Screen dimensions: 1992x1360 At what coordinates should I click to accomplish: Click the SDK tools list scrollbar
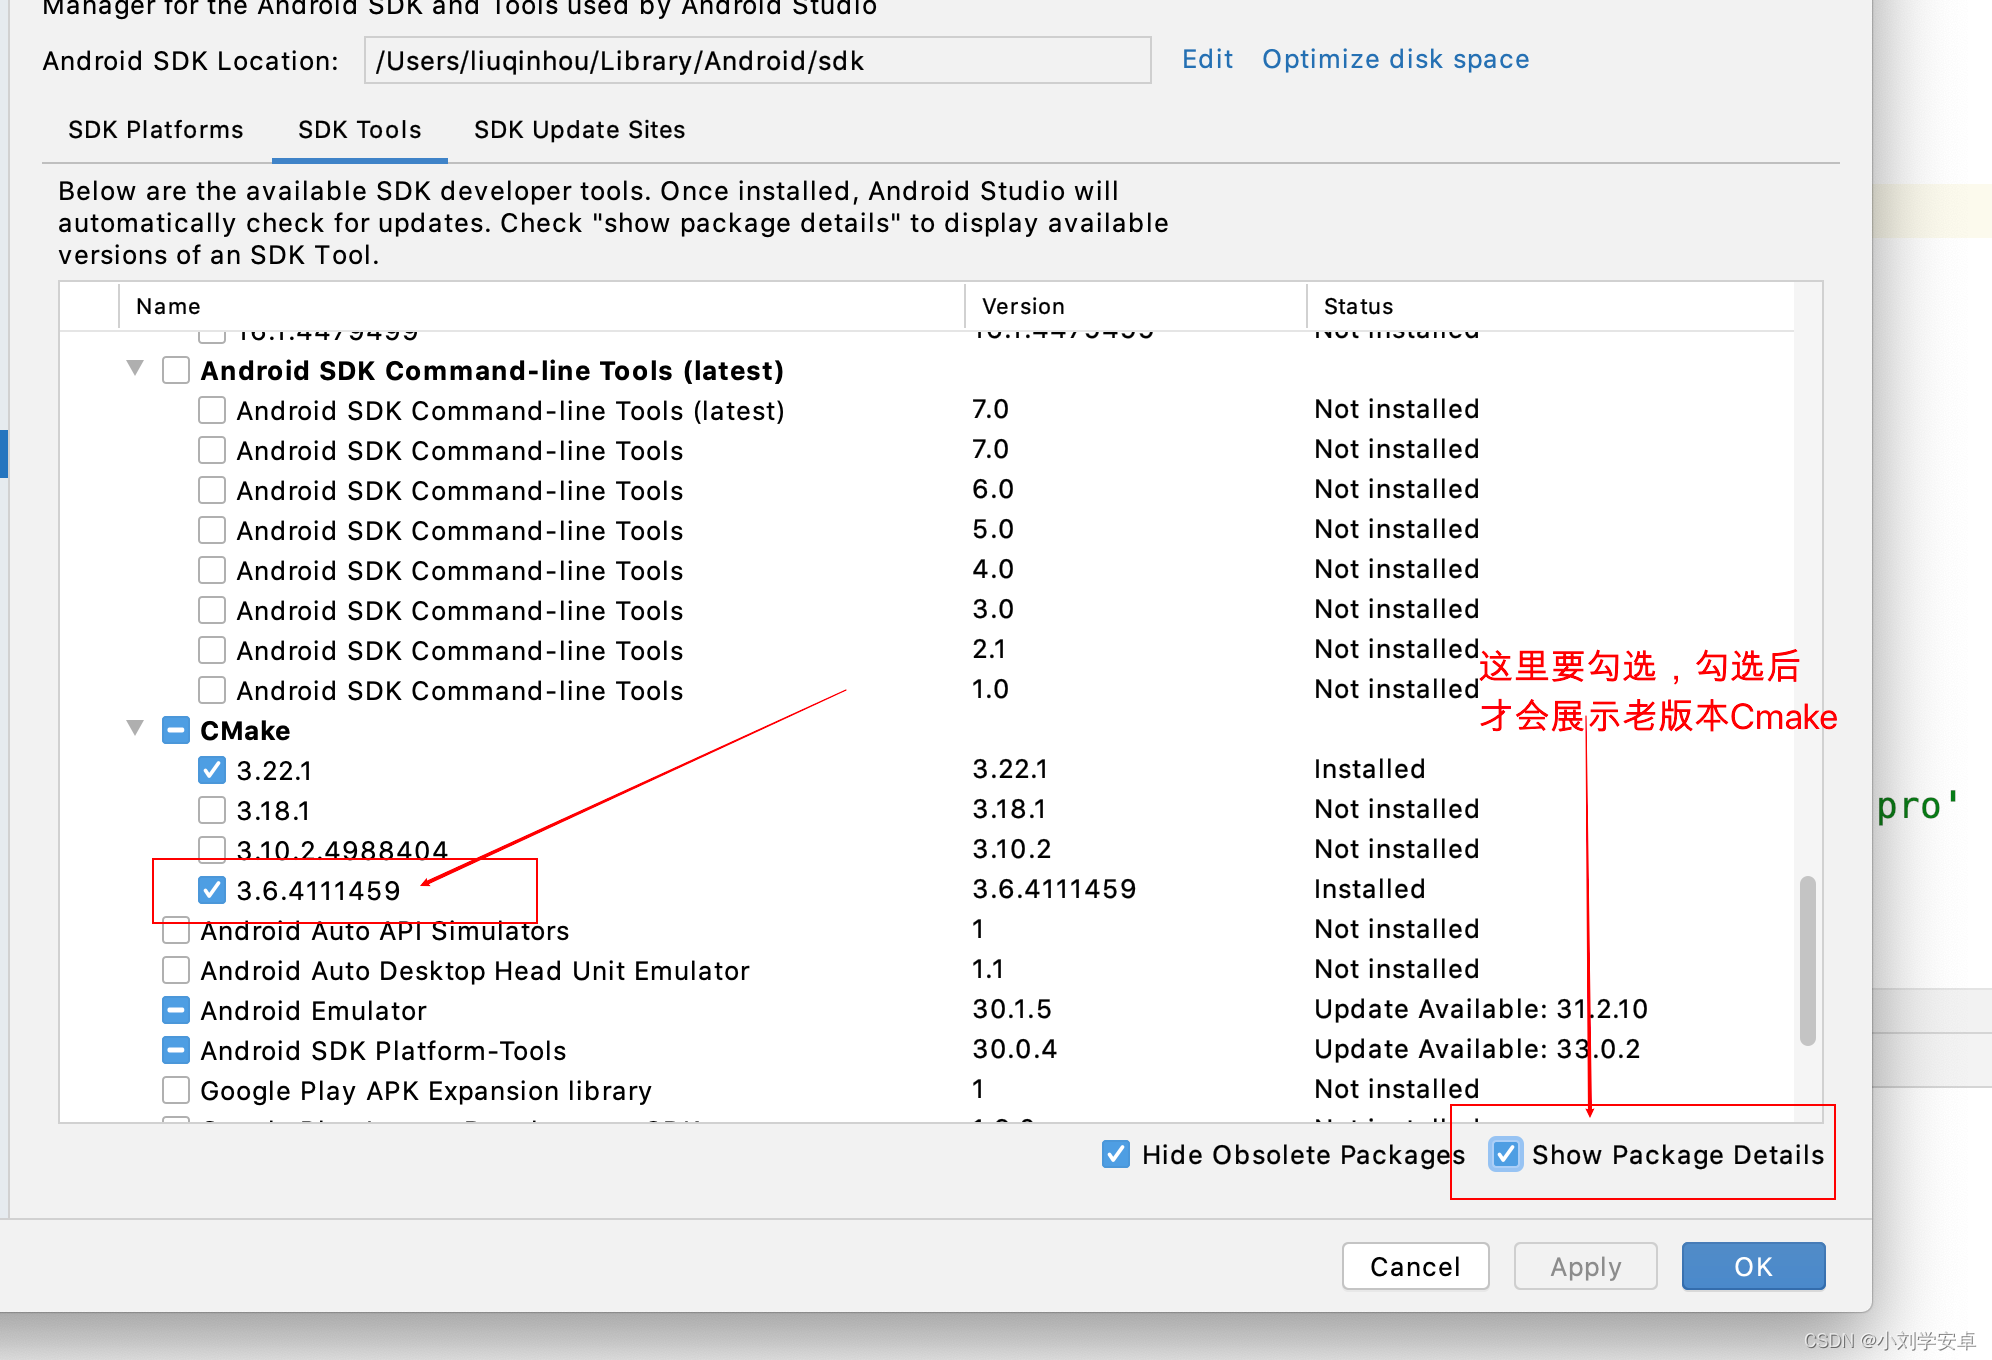[x=1807, y=960]
